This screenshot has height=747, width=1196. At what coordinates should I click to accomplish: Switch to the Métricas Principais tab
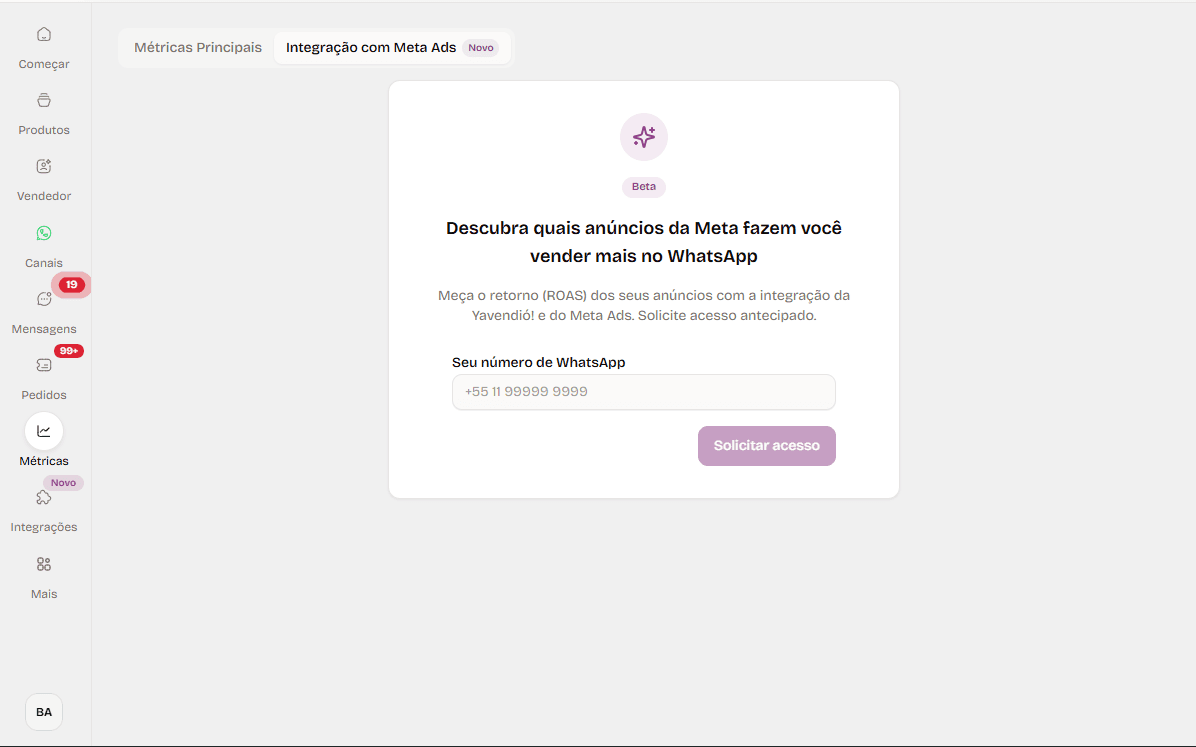198,47
